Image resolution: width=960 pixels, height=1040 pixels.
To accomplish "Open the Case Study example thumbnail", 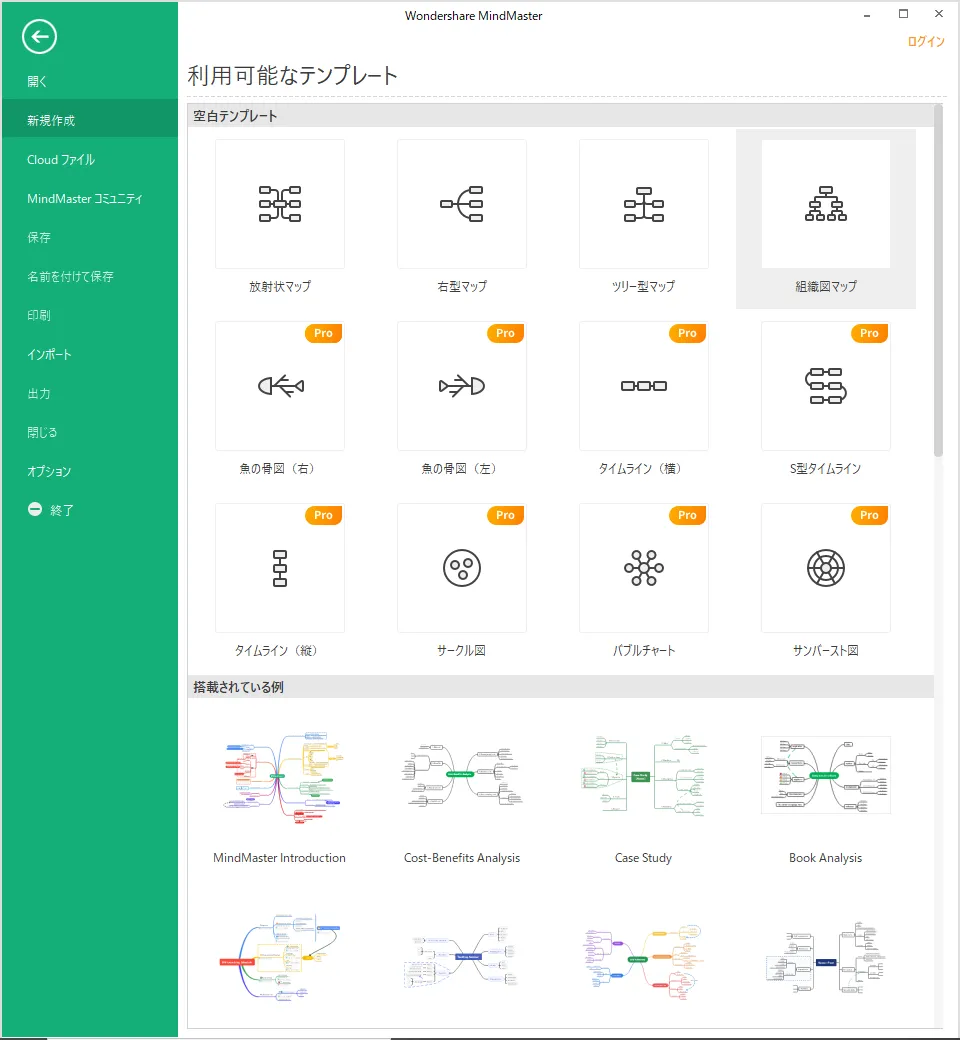I will pos(644,775).
